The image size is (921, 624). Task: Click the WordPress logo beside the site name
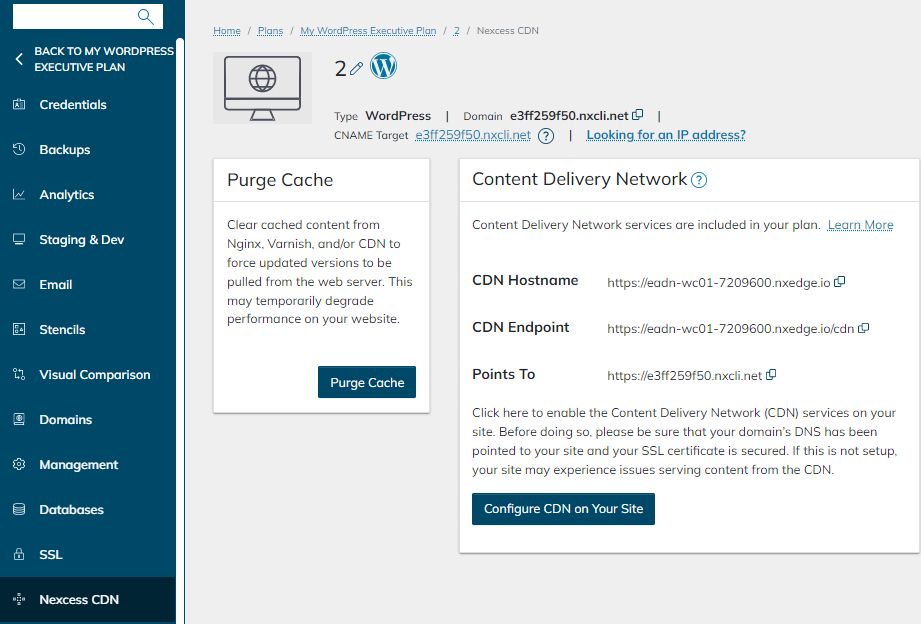click(x=383, y=65)
